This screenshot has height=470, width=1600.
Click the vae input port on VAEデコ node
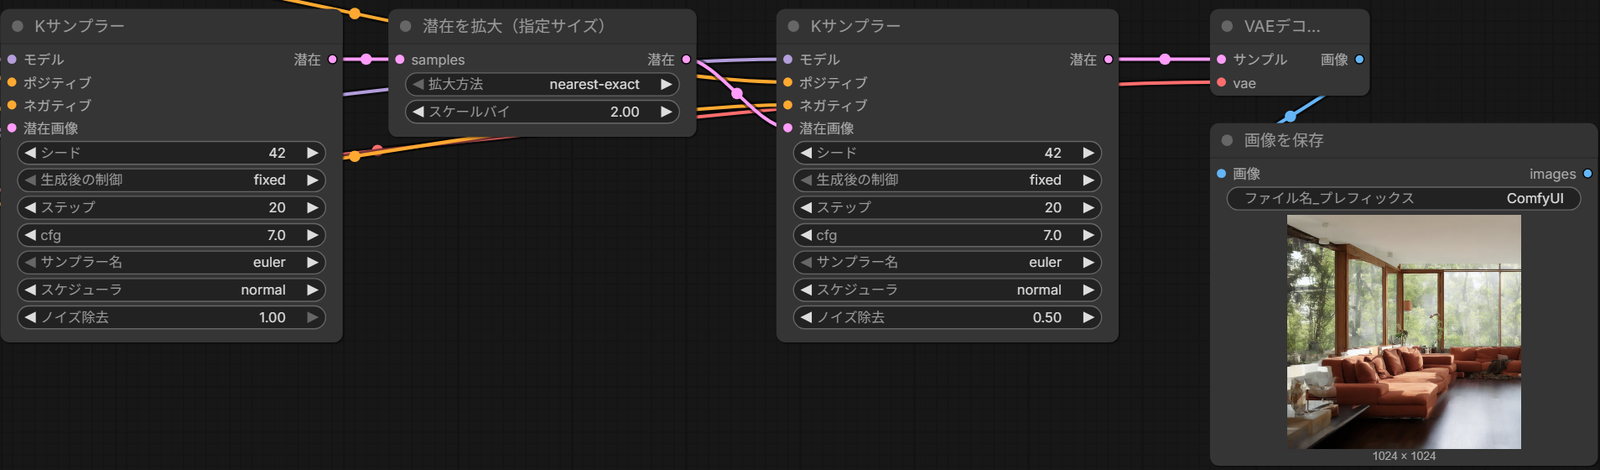1222,83
